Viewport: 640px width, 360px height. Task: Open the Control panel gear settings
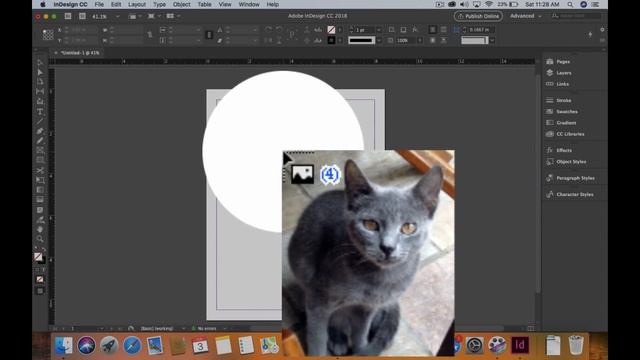pos(602,30)
